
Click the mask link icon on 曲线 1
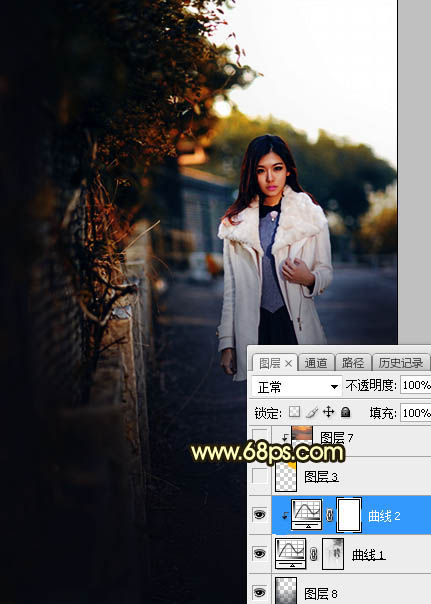[x=314, y=554]
